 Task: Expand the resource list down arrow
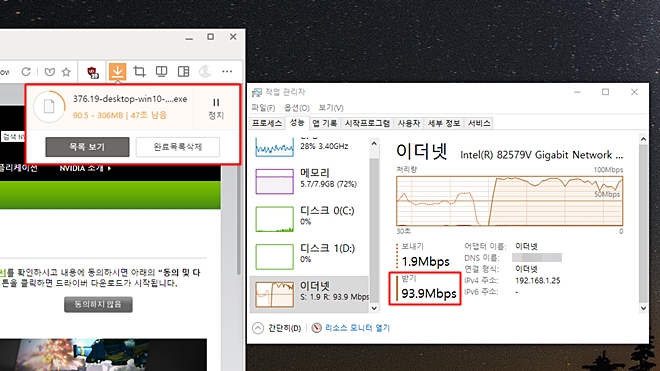374,308
